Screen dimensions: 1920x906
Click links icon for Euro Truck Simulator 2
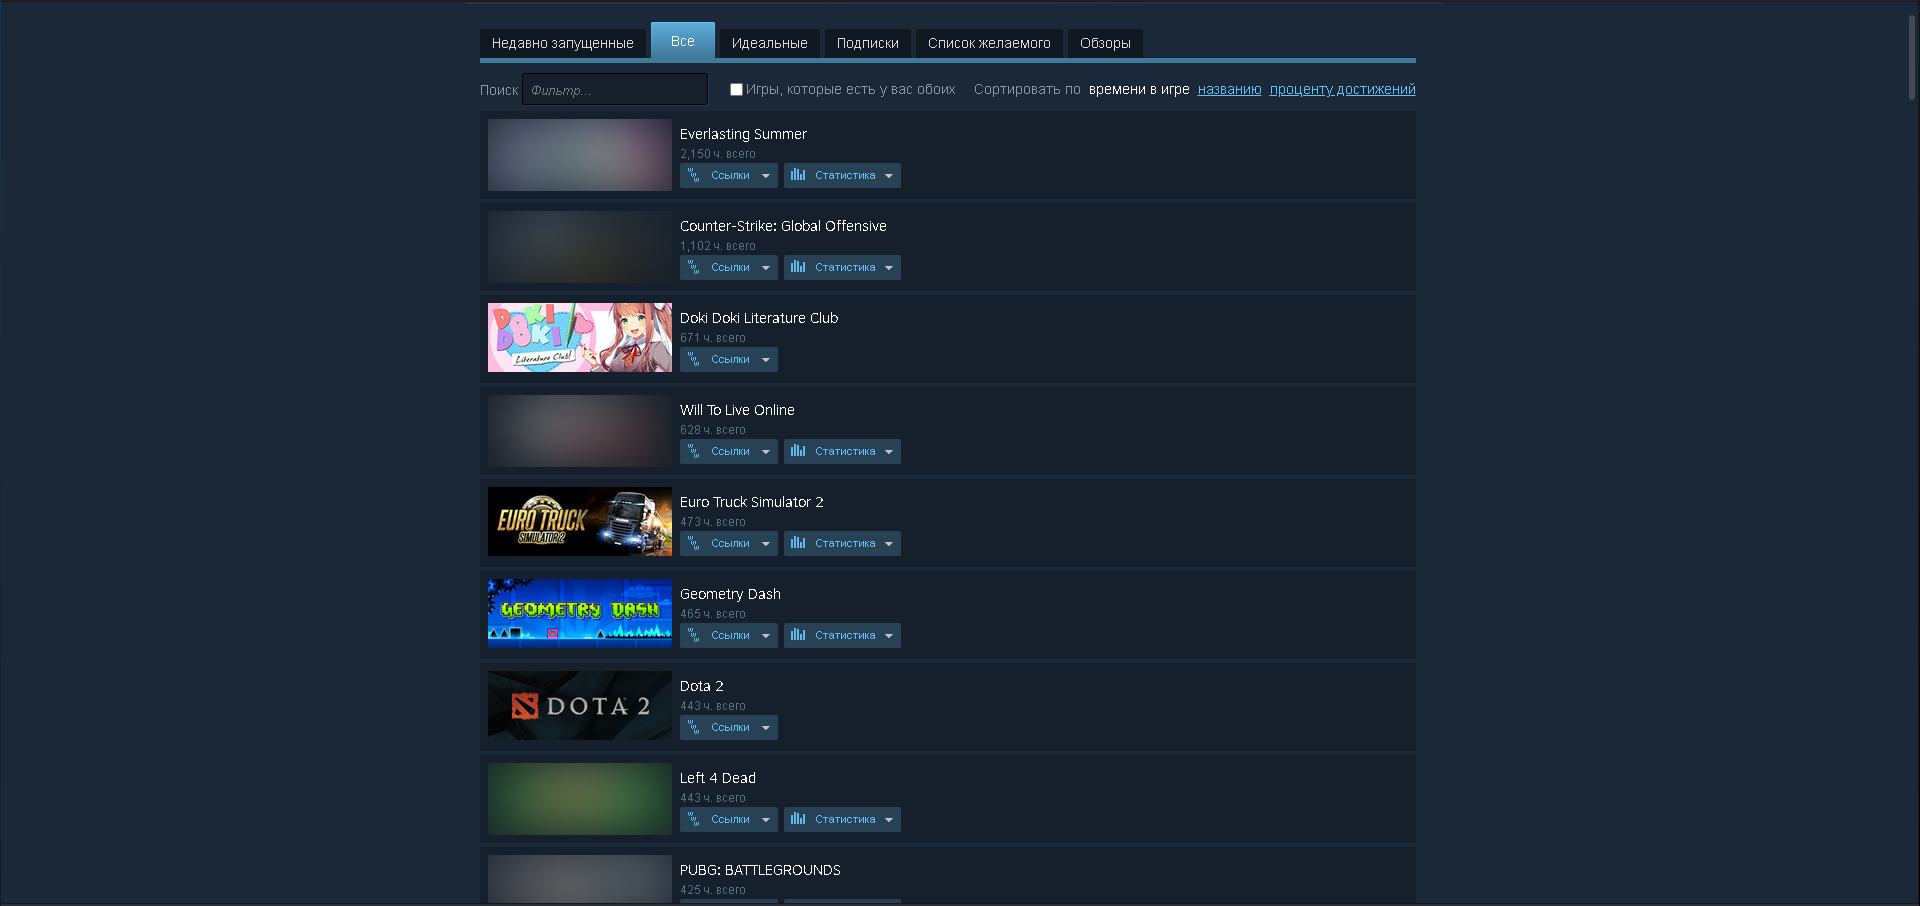[694, 543]
